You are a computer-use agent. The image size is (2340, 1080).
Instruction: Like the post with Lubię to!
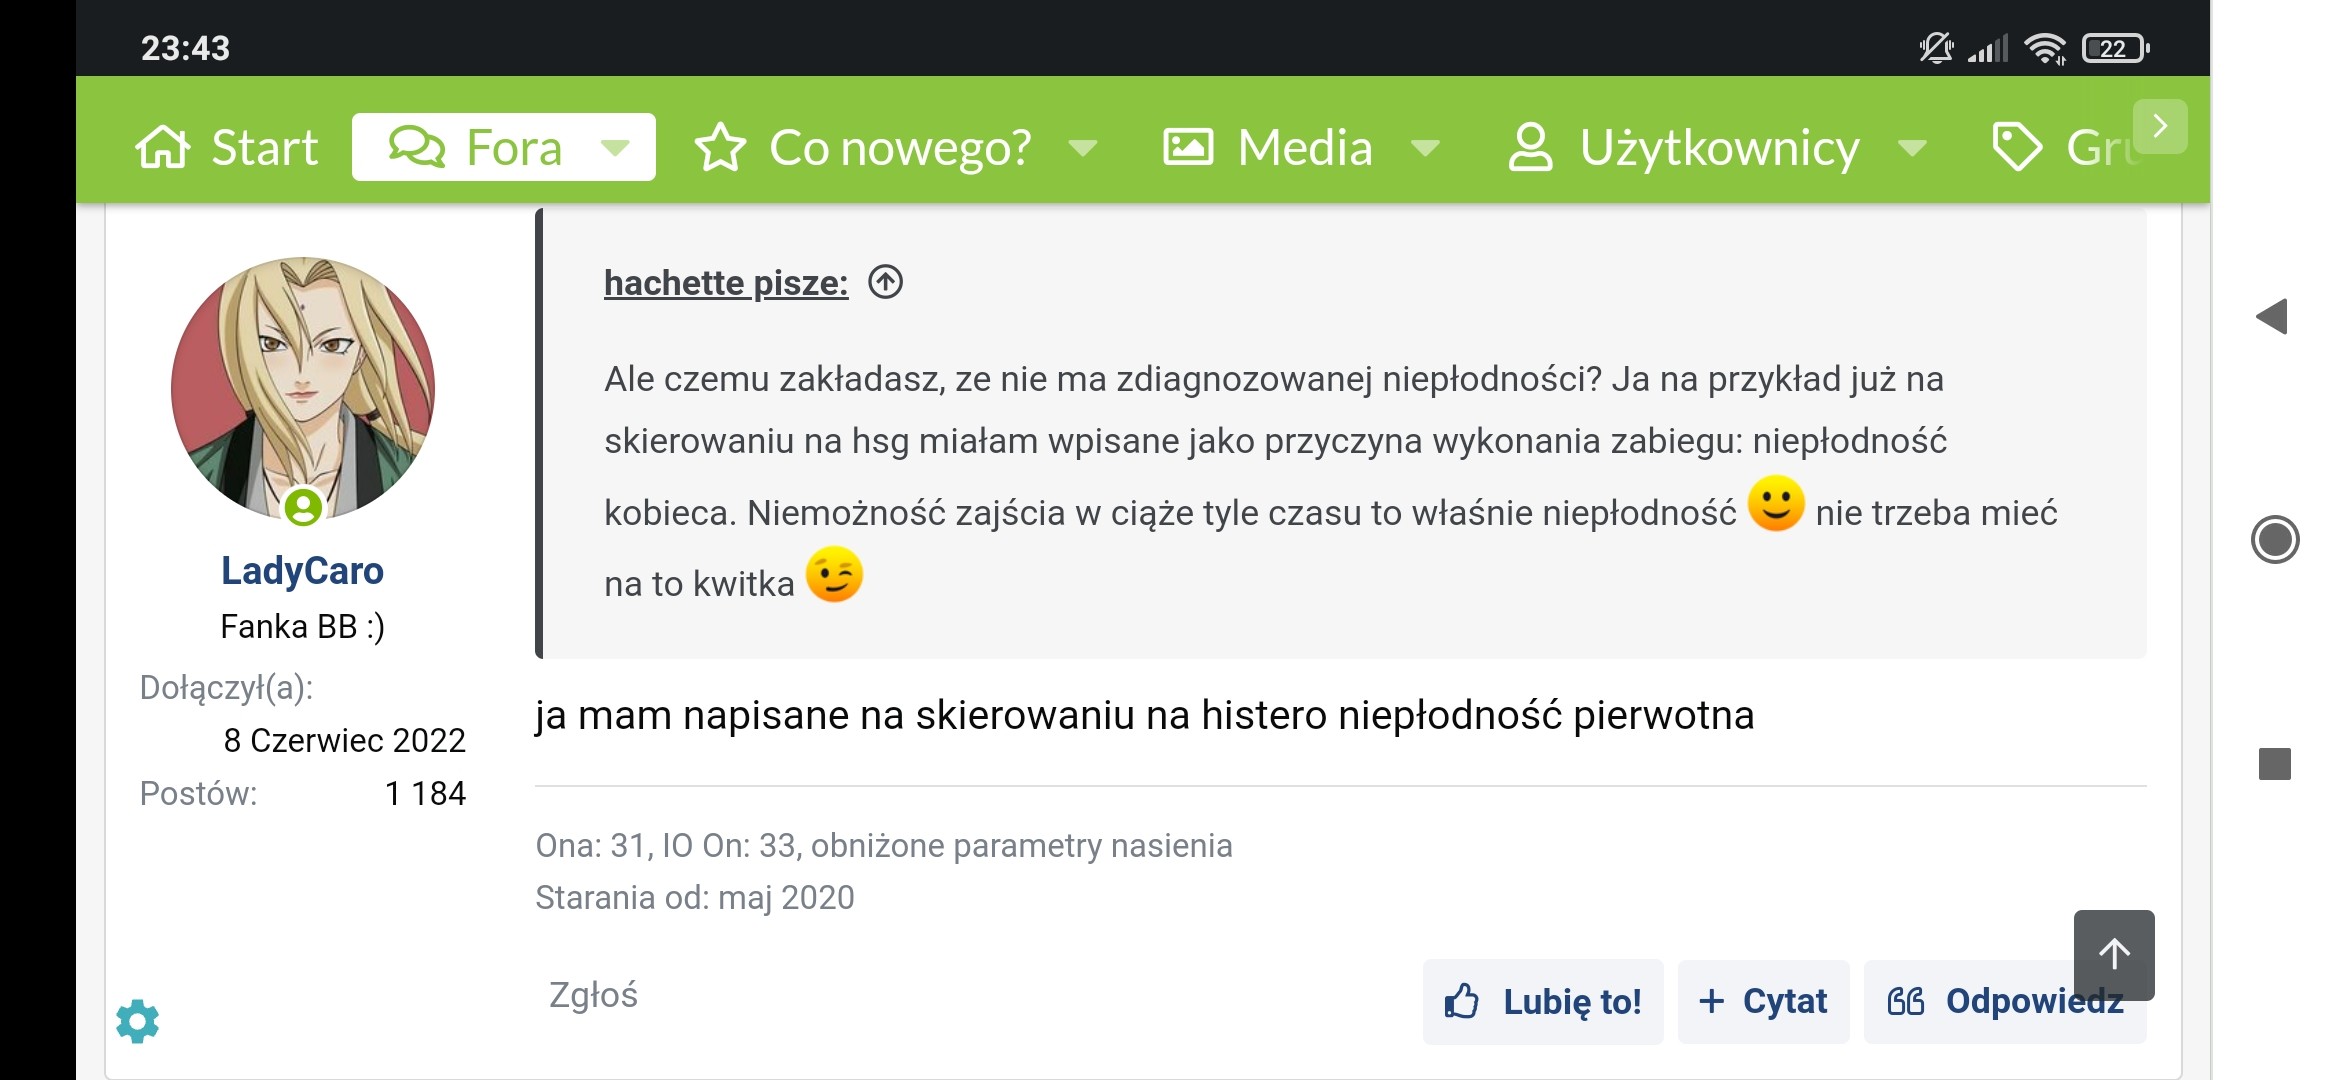pos(1543,1001)
